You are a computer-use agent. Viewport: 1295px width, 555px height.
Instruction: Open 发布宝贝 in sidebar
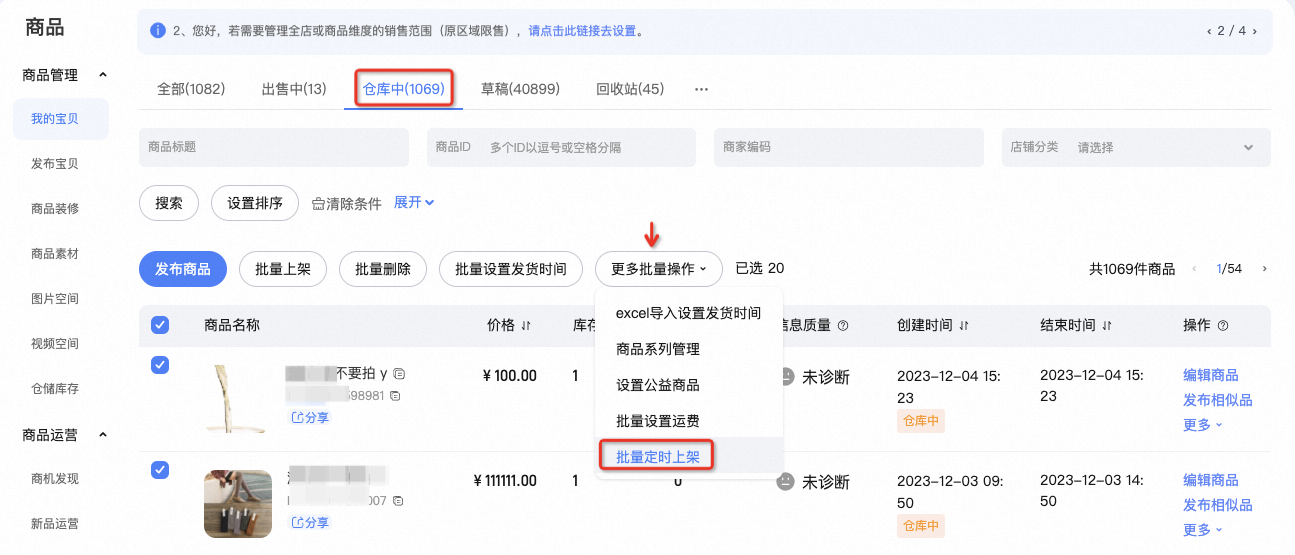(55, 164)
